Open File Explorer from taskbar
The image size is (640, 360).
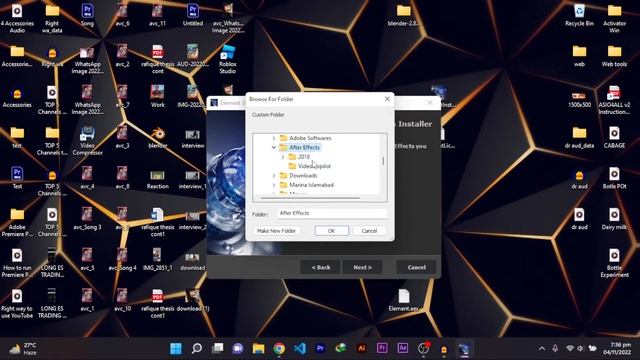click(x=258, y=349)
